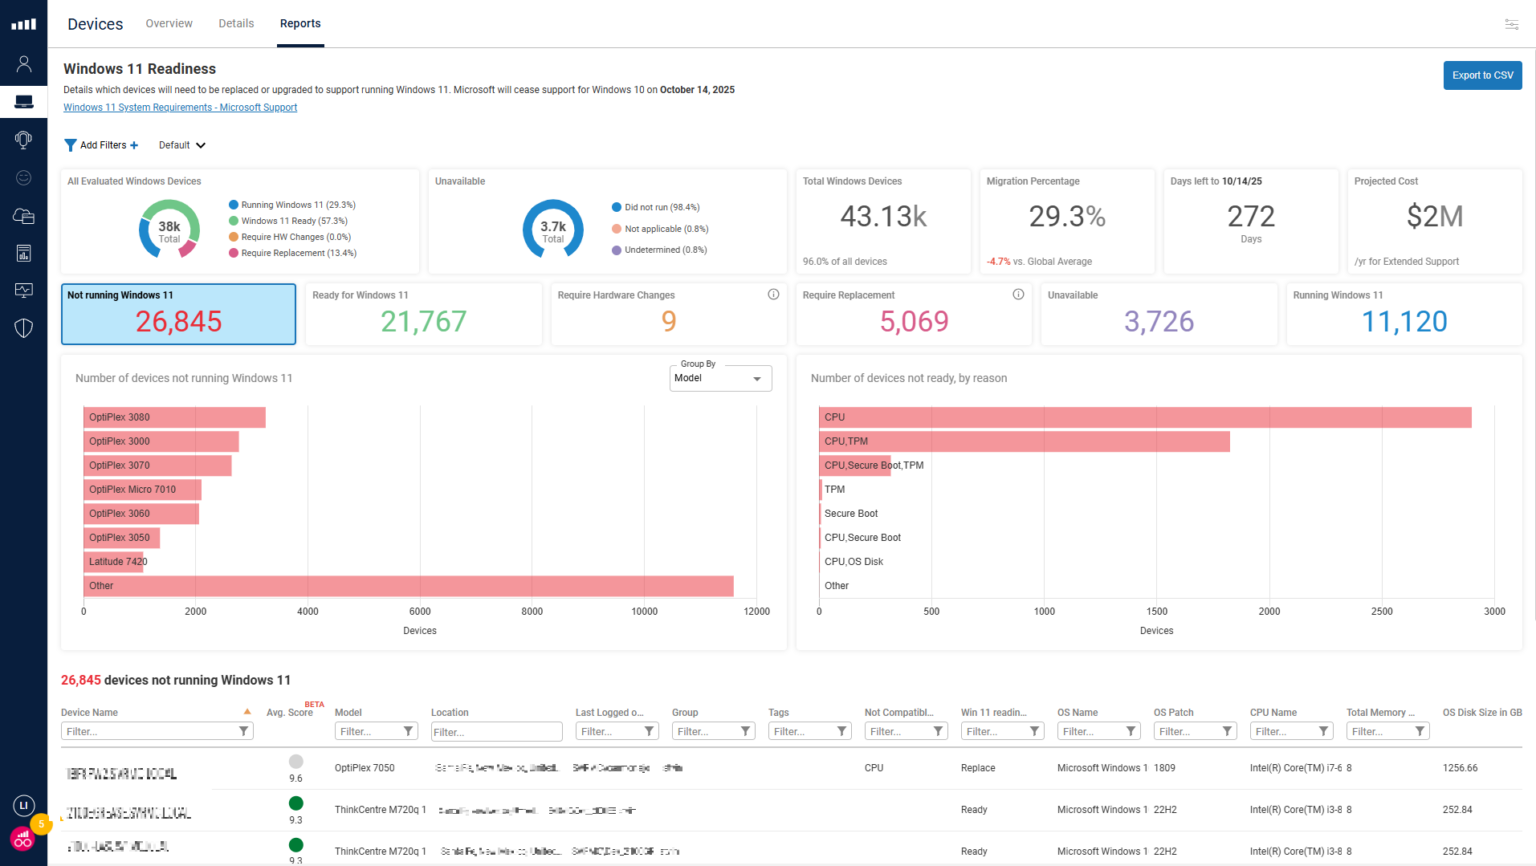Image resolution: width=1536 pixels, height=866 pixels.
Task: Switch to the Details tab
Action: coord(236,23)
